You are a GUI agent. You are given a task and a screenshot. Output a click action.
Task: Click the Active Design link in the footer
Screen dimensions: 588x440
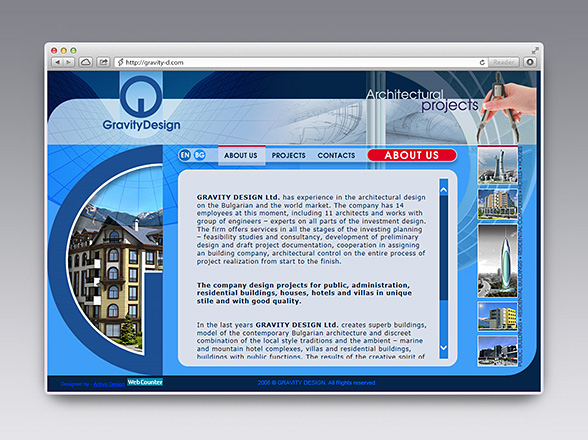[x=109, y=384]
